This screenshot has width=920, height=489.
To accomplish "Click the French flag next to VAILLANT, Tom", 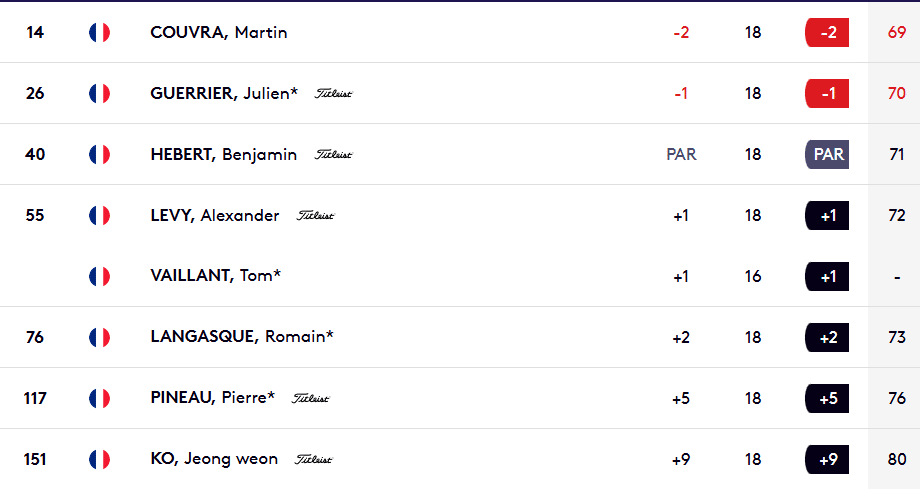I will 99,276.
